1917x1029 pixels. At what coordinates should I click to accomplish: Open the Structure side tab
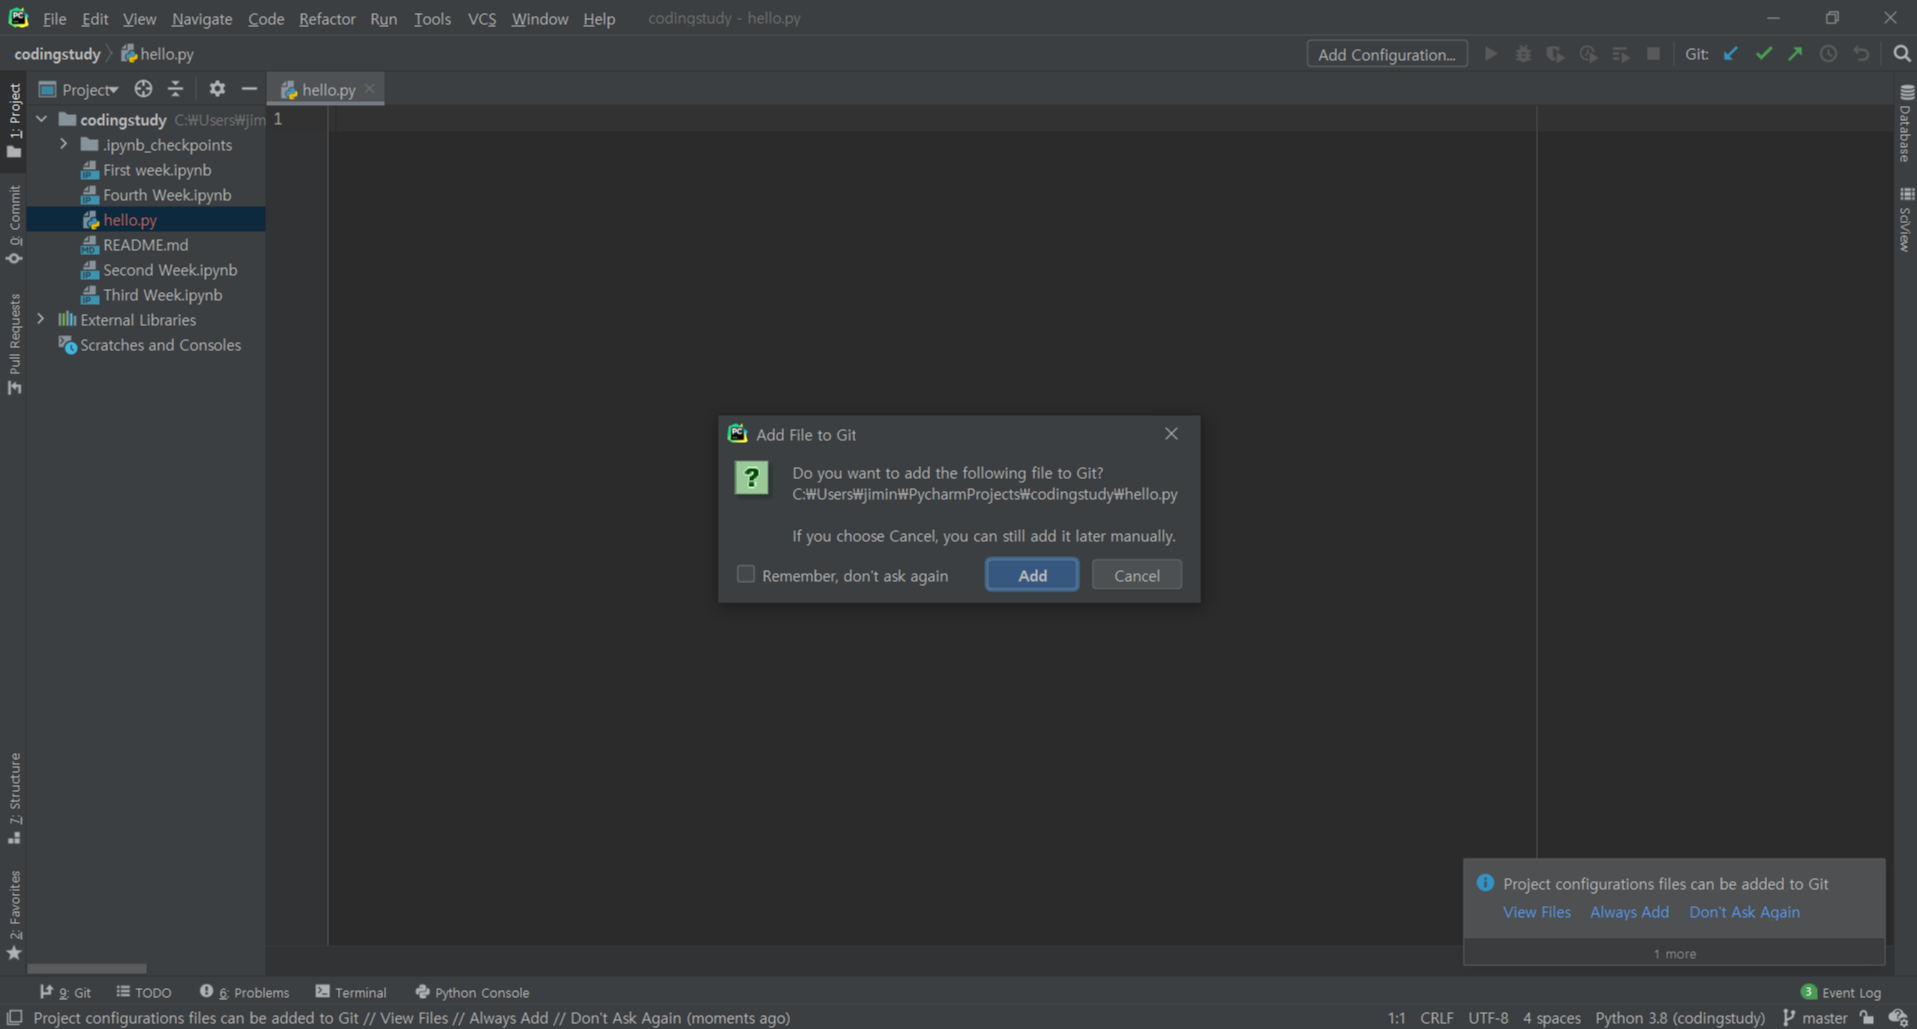tap(14, 798)
